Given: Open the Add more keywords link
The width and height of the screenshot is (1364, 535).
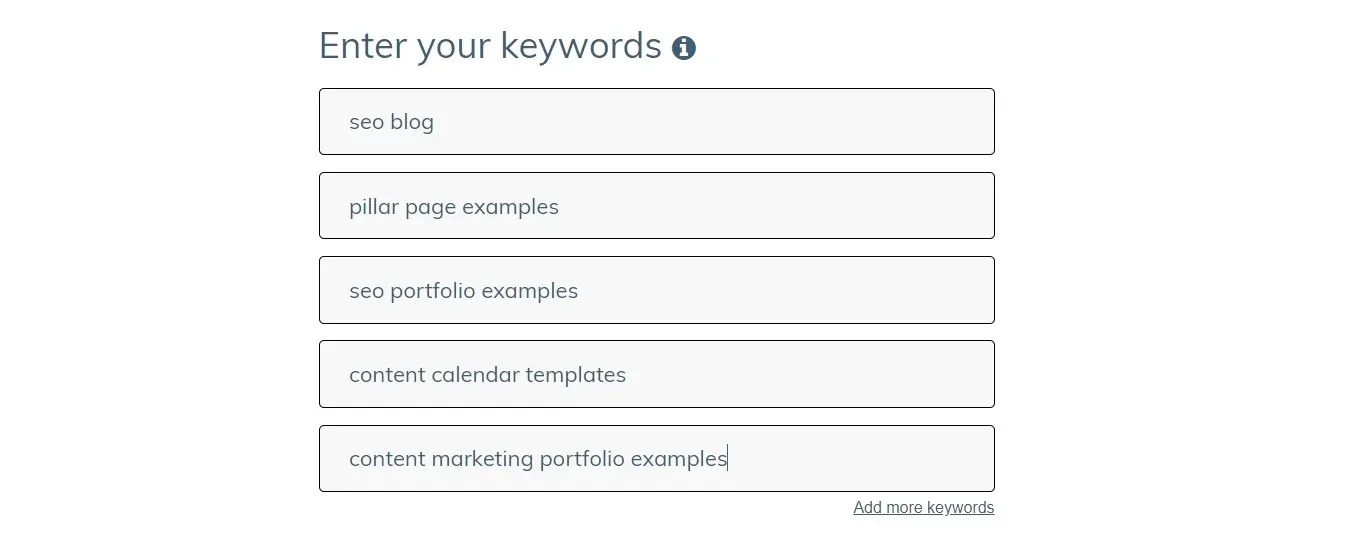Looking at the screenshot, I should tap(924, 508).
